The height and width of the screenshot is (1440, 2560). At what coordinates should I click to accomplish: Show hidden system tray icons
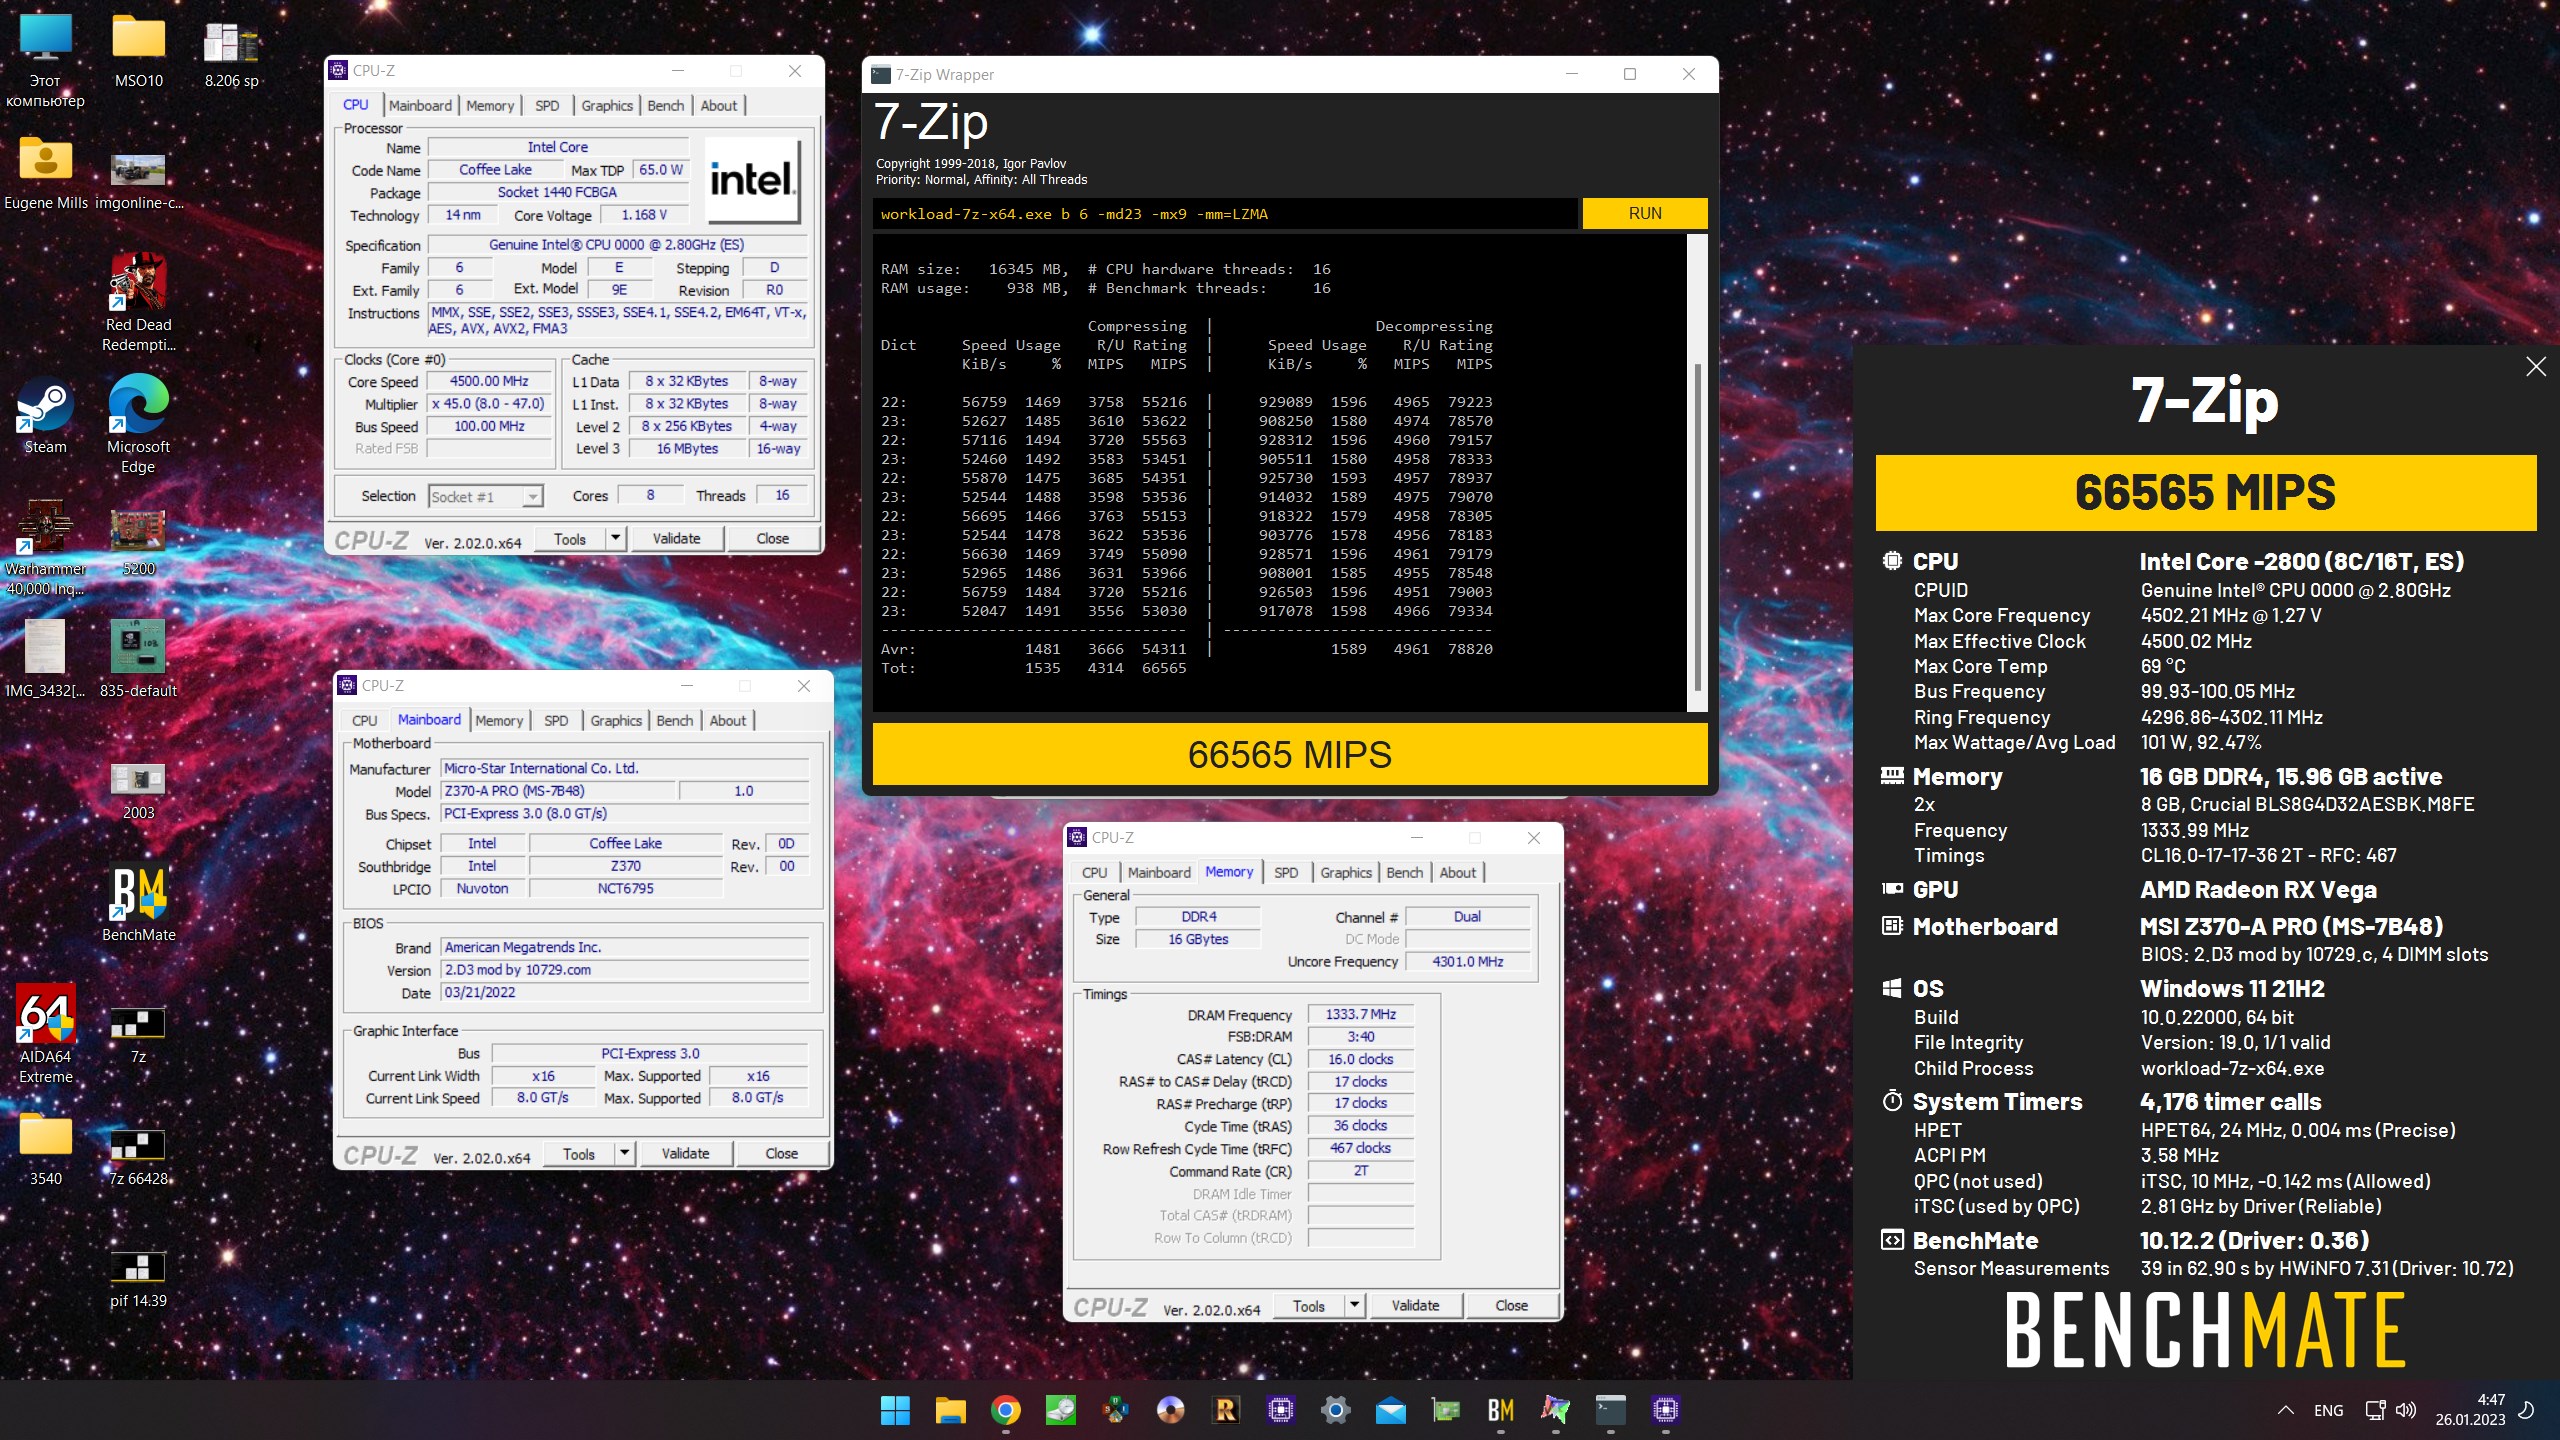(2285, 1410)
